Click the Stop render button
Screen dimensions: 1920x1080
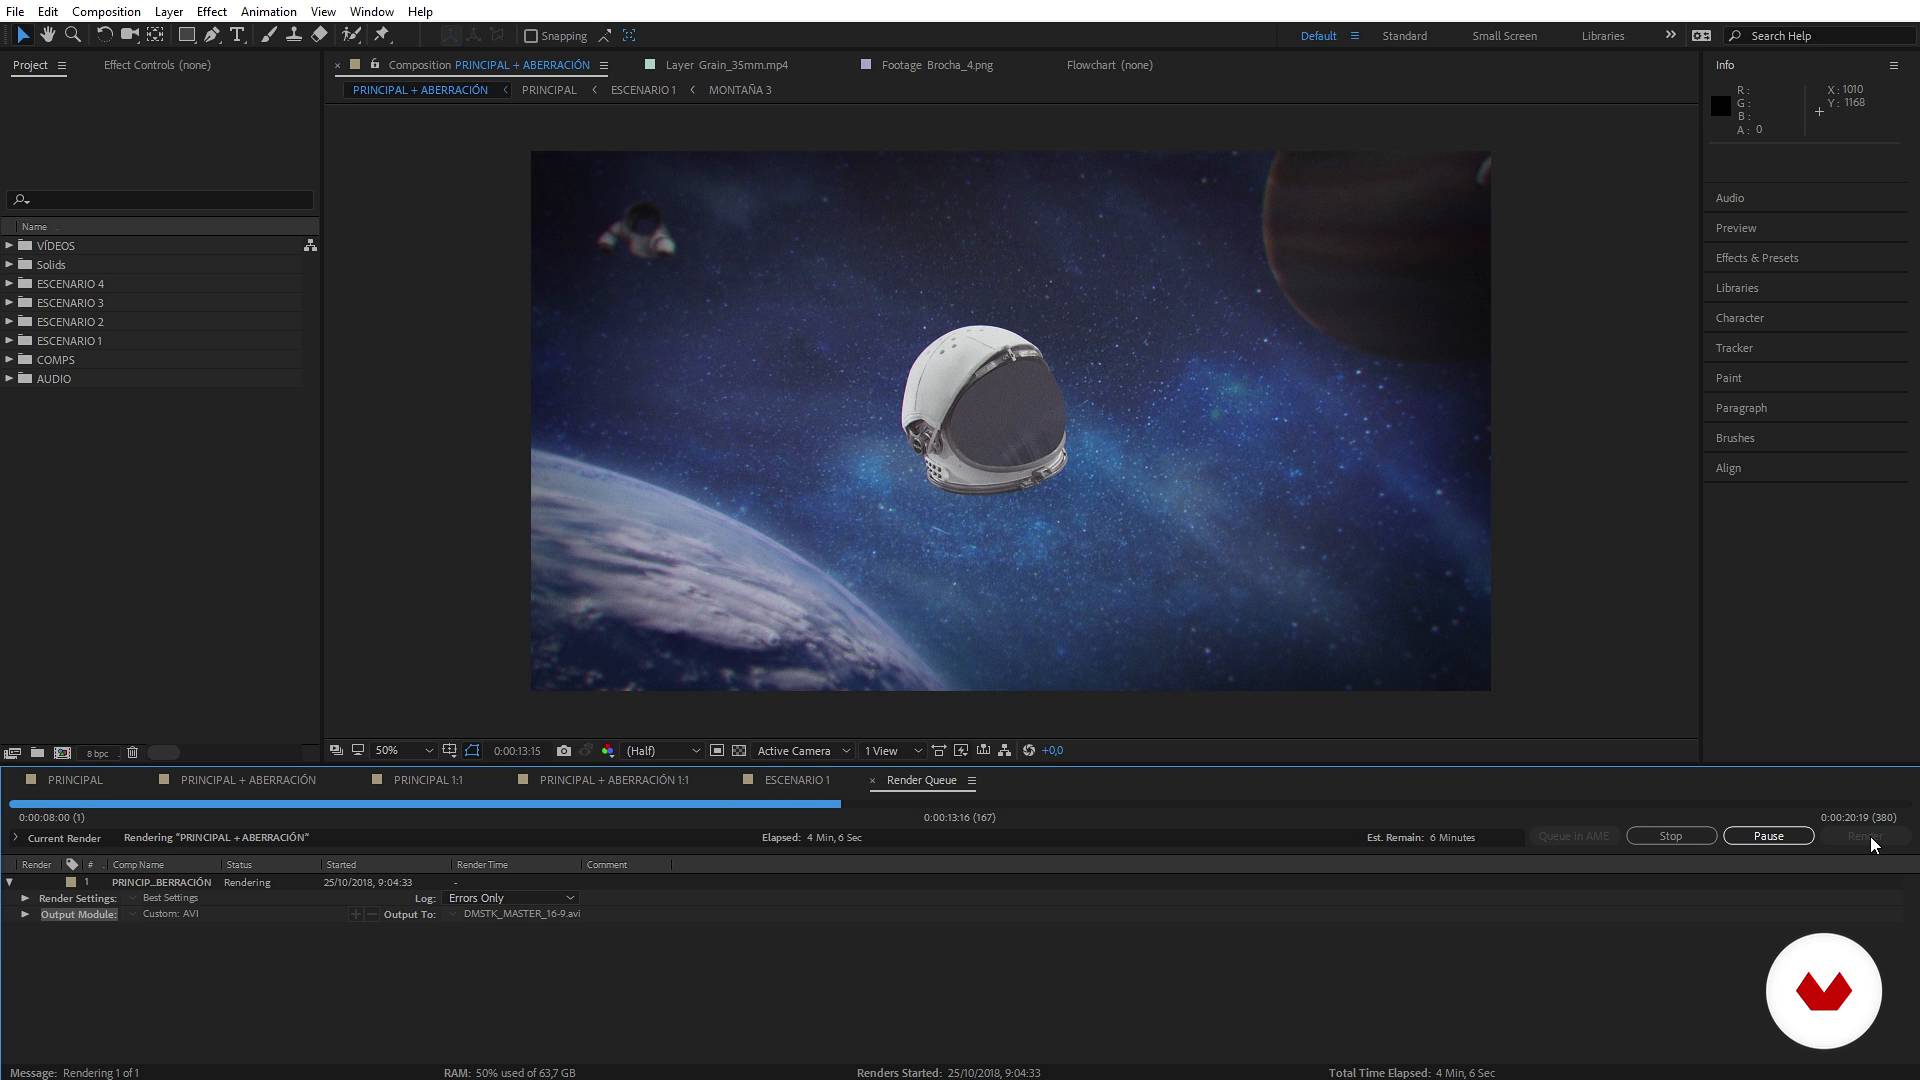click(x=1671, y=836)
